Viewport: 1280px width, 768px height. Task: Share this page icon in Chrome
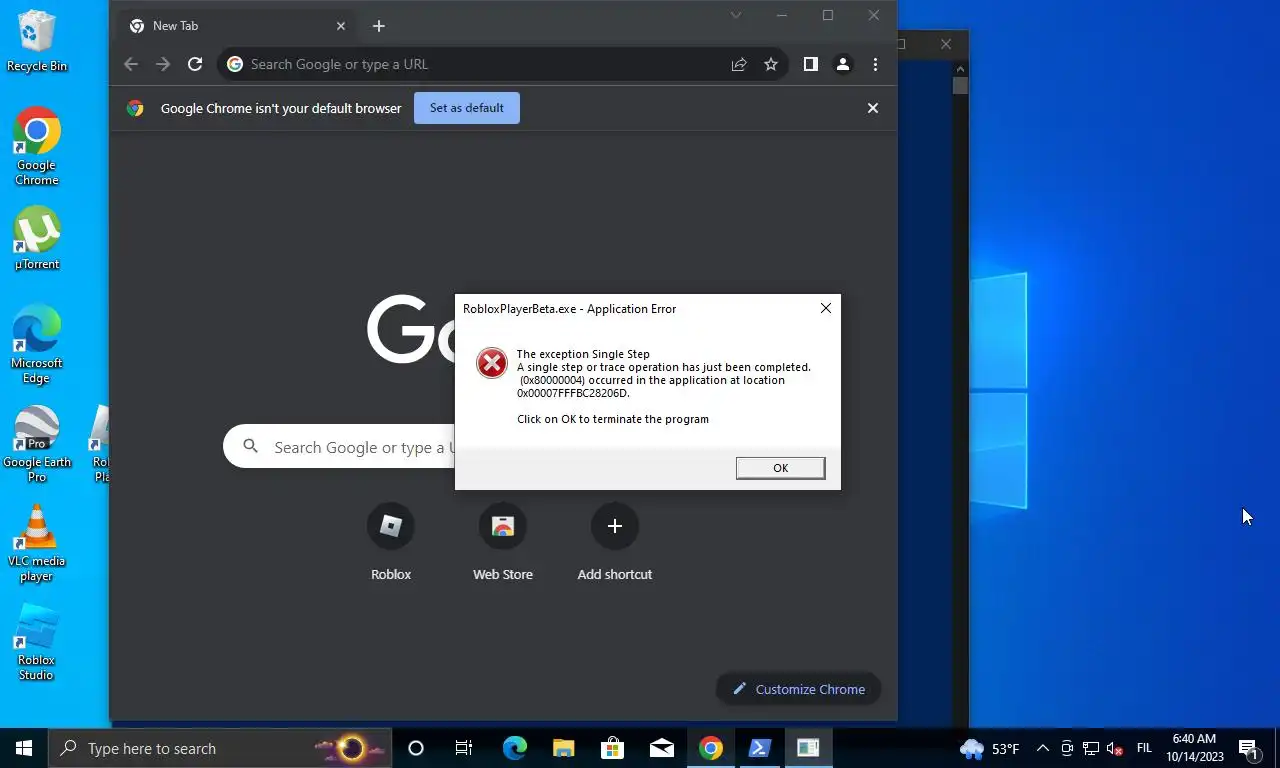[739, 64]
